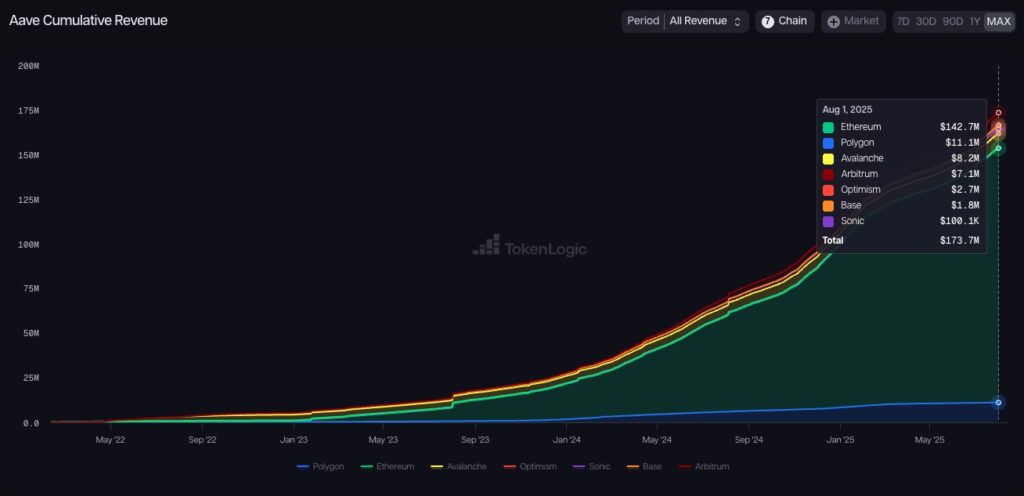1024x496 pixels.
Task: Select the 1Y time range
Action: coord(974,22)
